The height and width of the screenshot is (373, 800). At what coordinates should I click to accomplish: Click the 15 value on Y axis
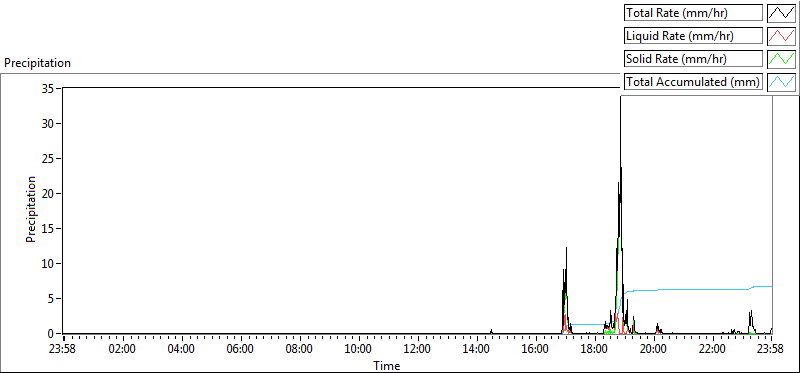48,229
